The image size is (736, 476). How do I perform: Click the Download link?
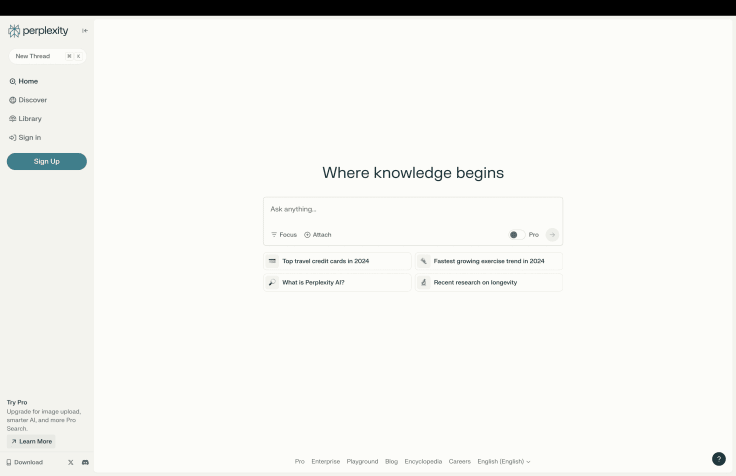(24, 462)
